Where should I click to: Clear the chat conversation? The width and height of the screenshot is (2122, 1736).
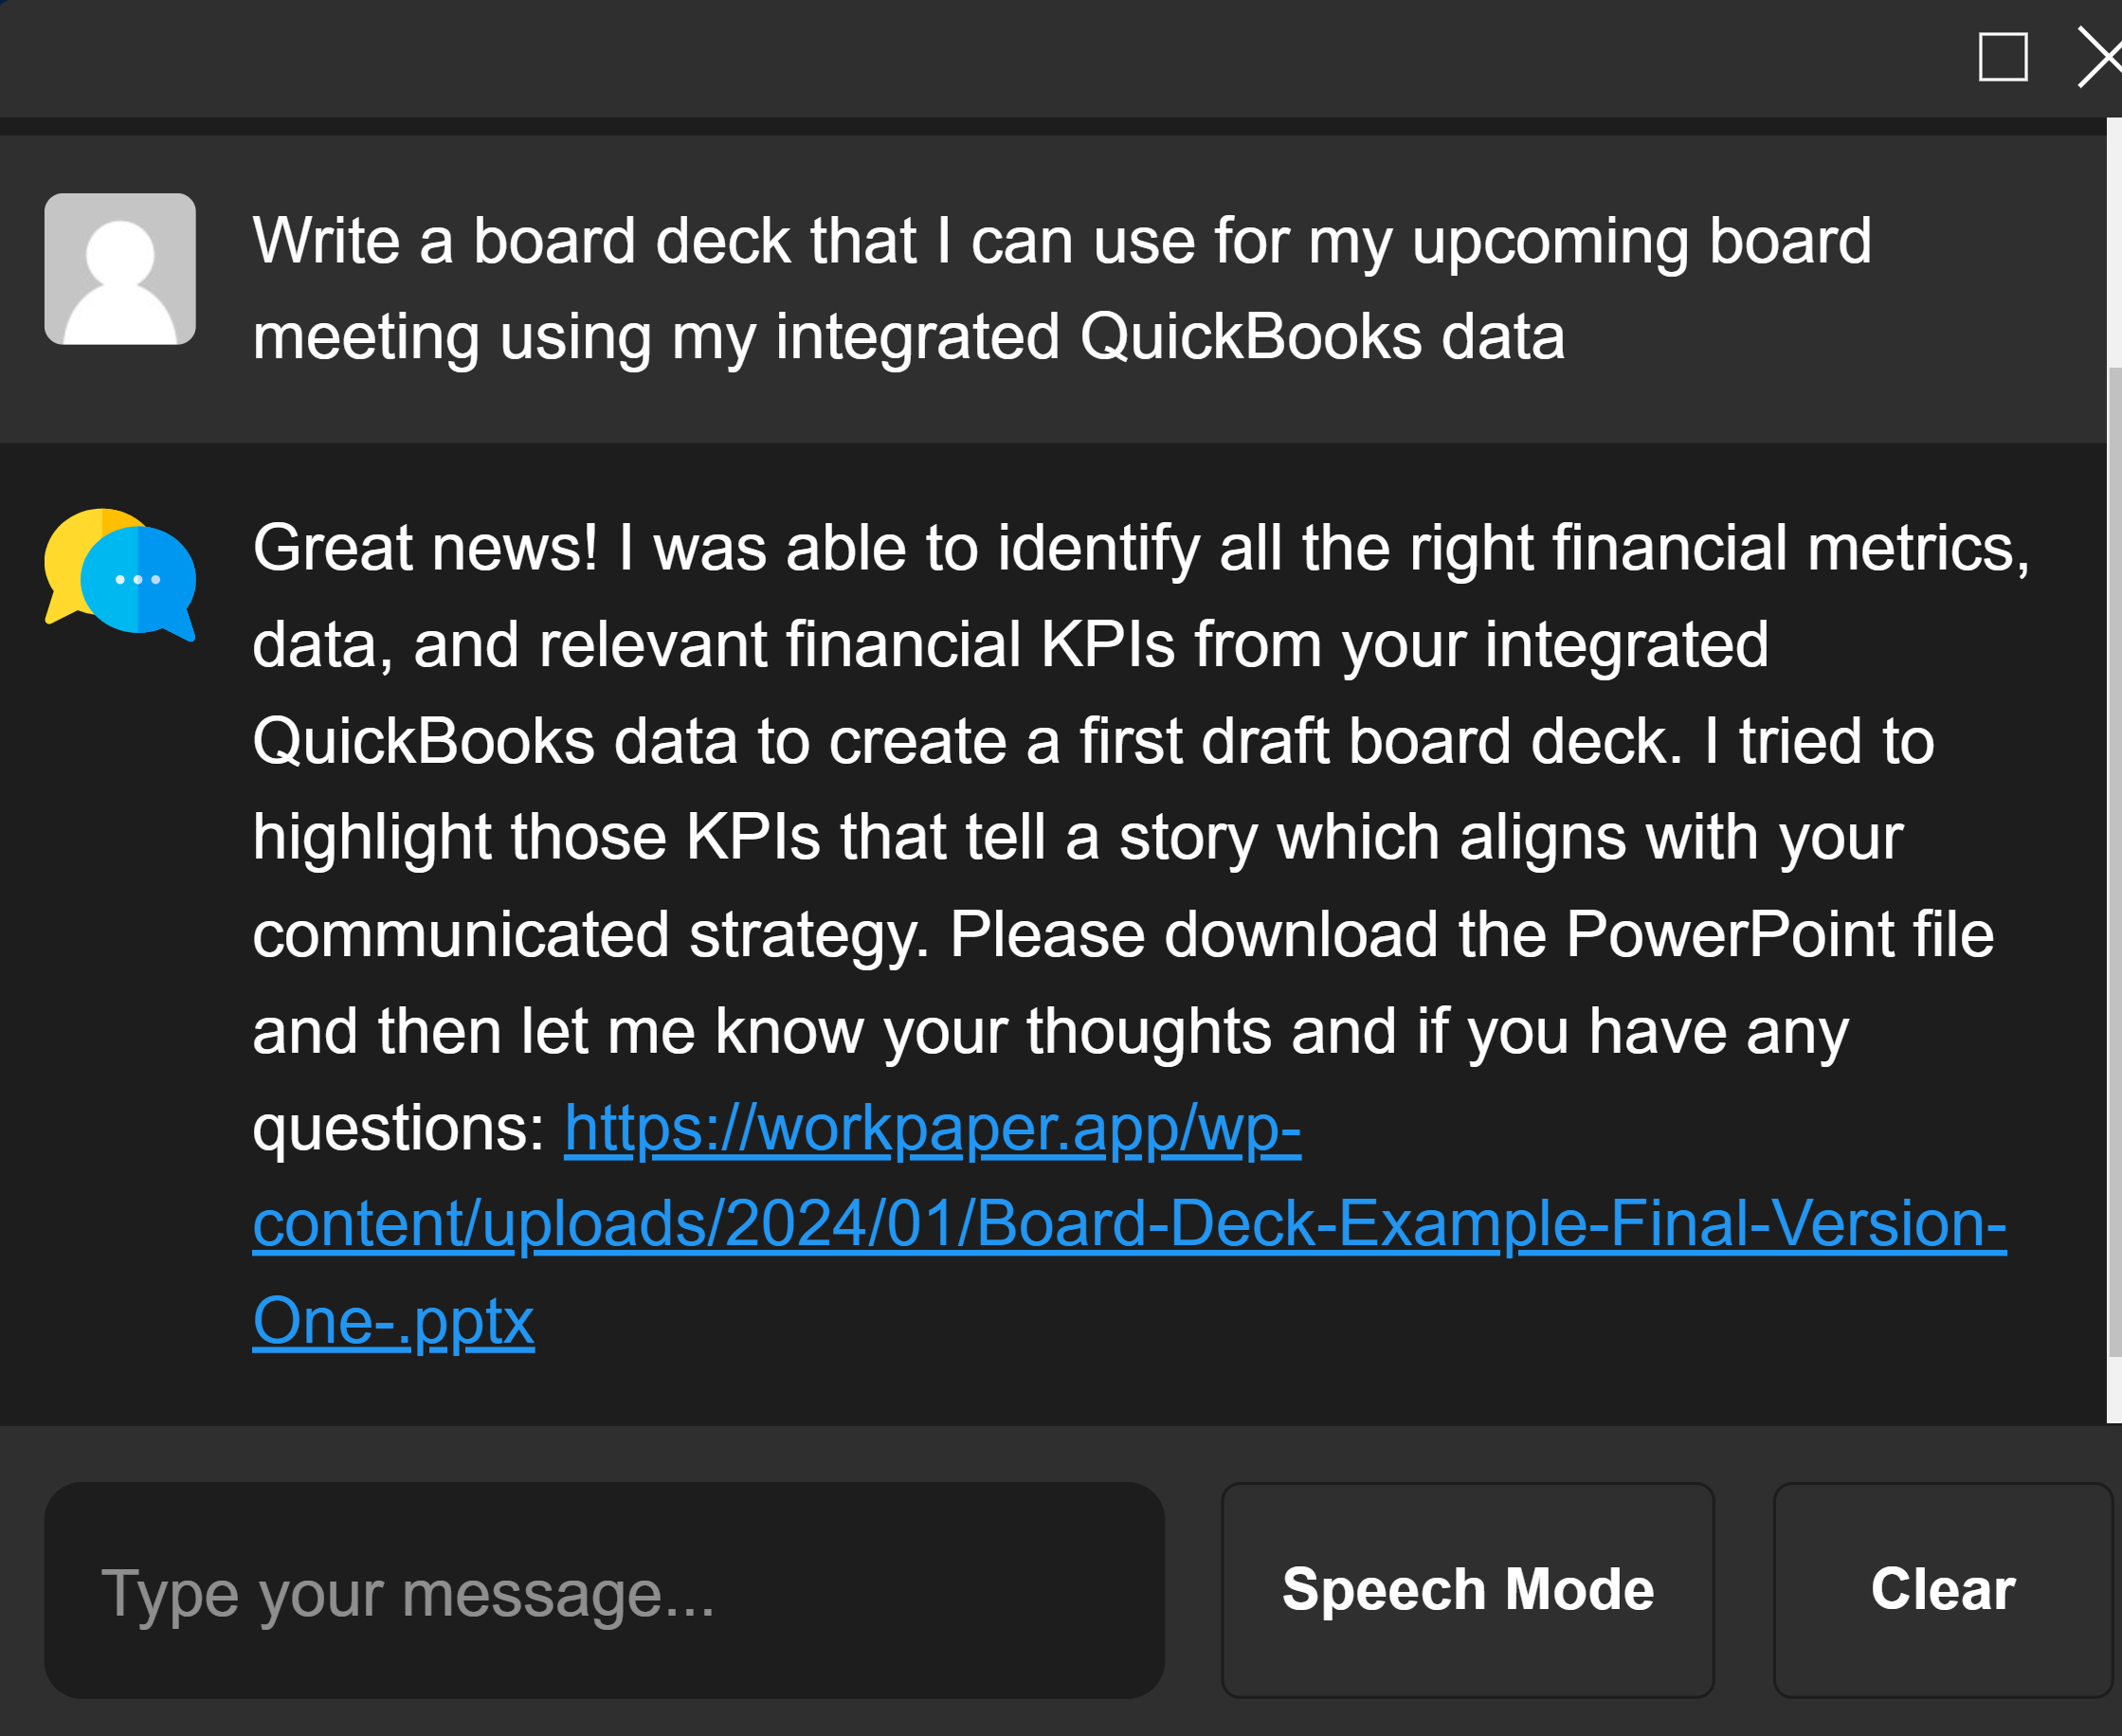[x=1942, y=1589]
